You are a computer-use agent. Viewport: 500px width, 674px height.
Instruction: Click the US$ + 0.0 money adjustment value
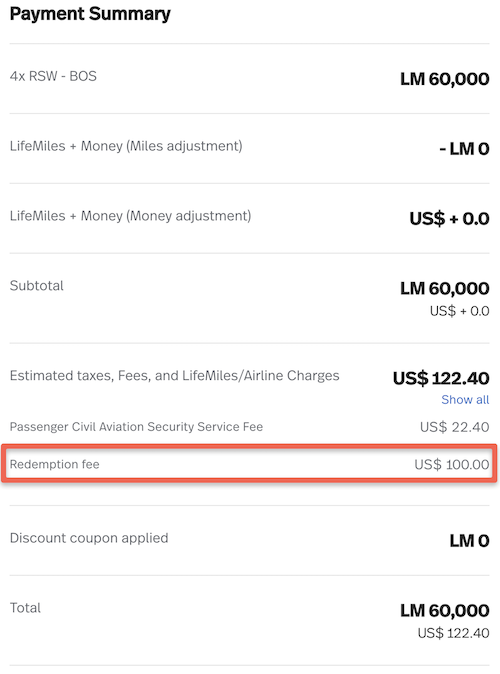449,219
